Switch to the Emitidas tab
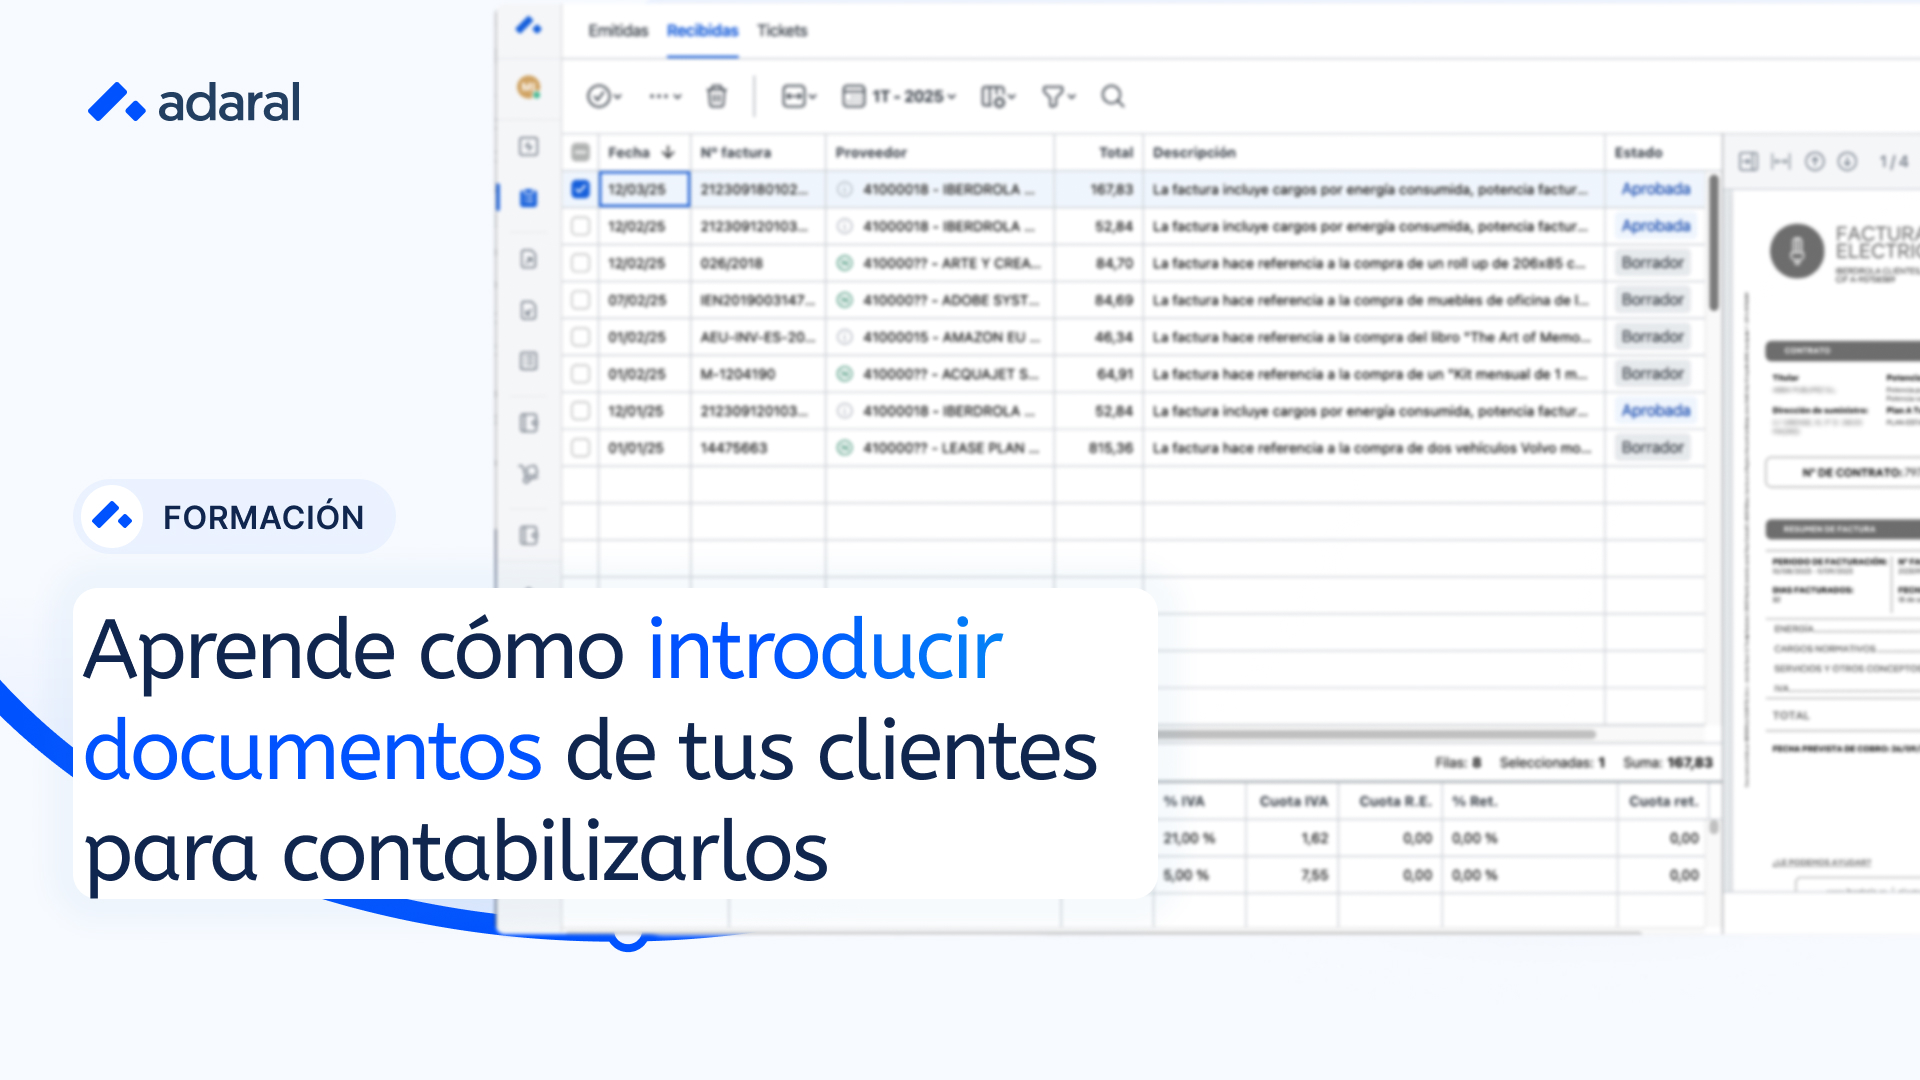 pos(618,30)
